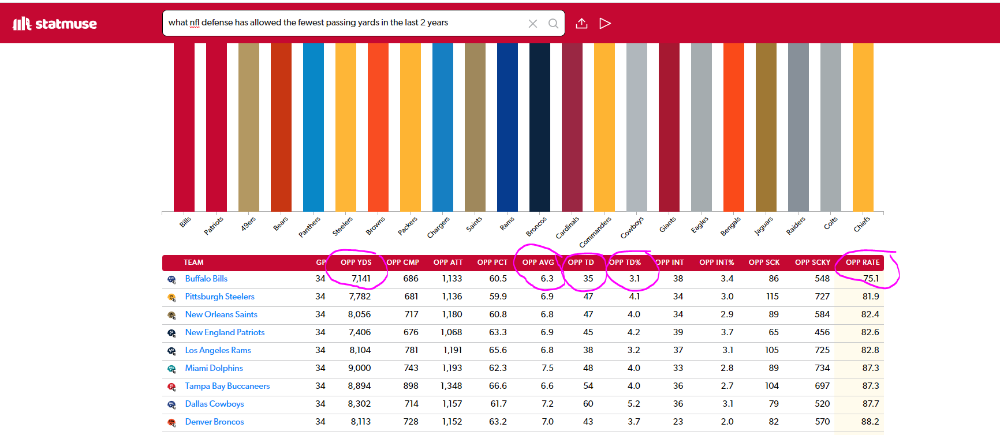Click the Miami Dolphins helmet icon
The image size is (1000, 435).
(x=172, y=369)
